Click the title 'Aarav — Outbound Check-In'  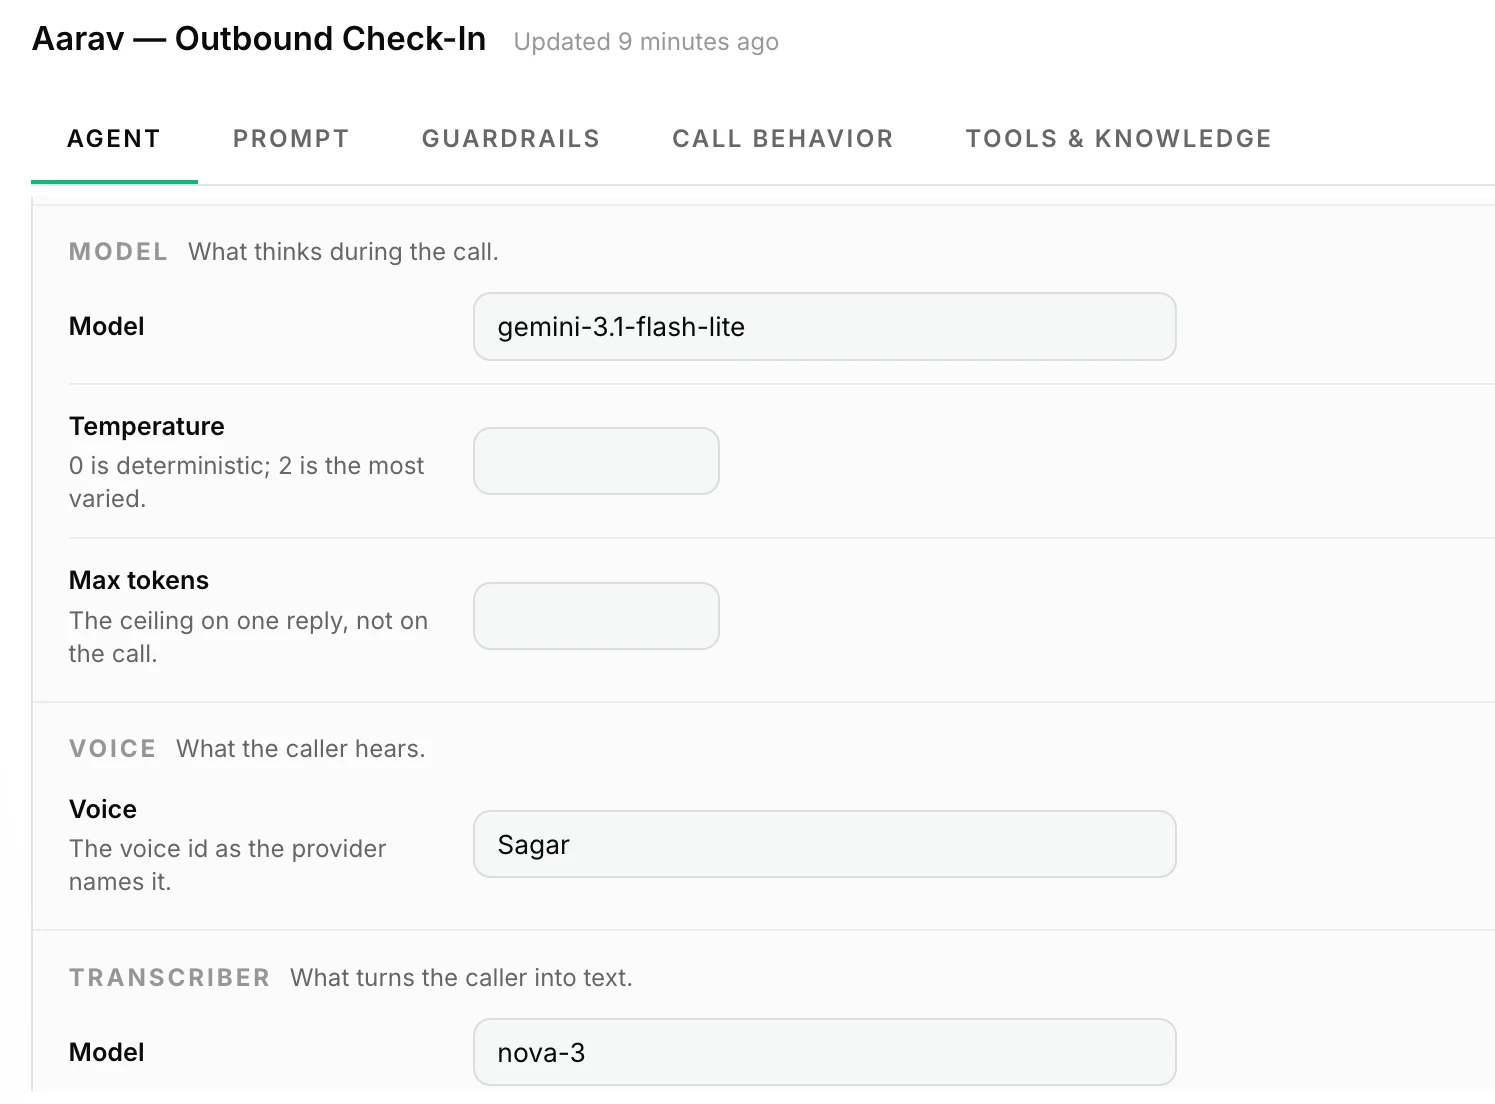pos(259,39)
